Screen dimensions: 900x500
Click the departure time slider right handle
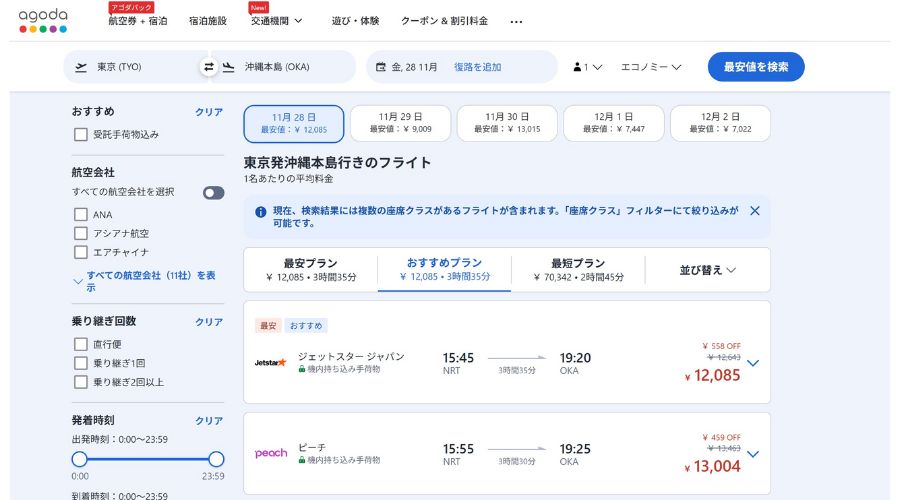click(216, 459)
